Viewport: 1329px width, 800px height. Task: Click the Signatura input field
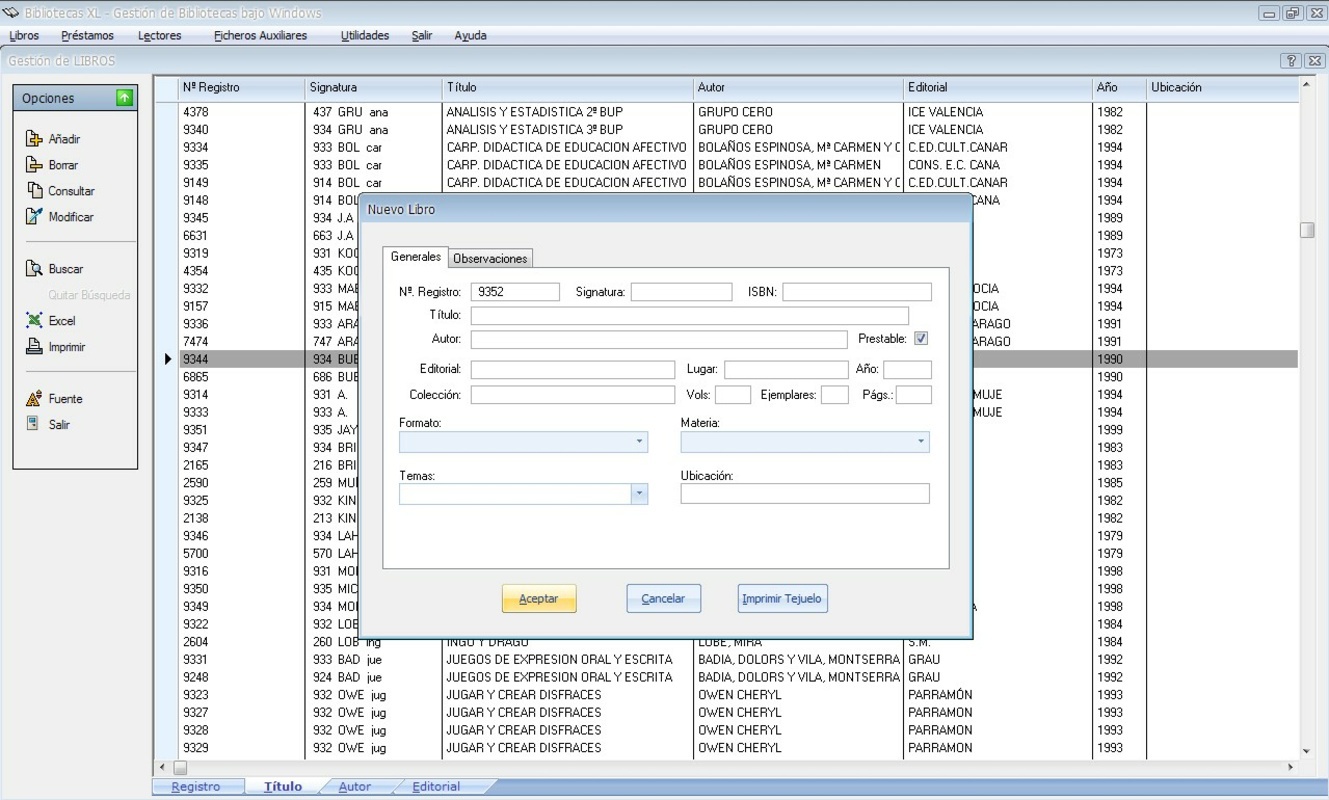[x=682, y=292]
